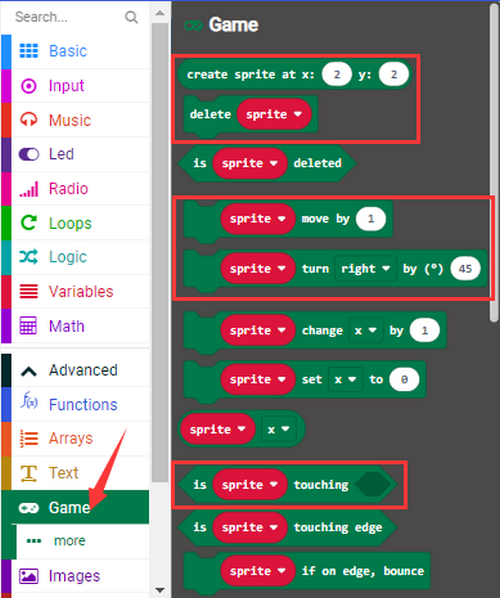Open the Basic category grid icon

29,51
